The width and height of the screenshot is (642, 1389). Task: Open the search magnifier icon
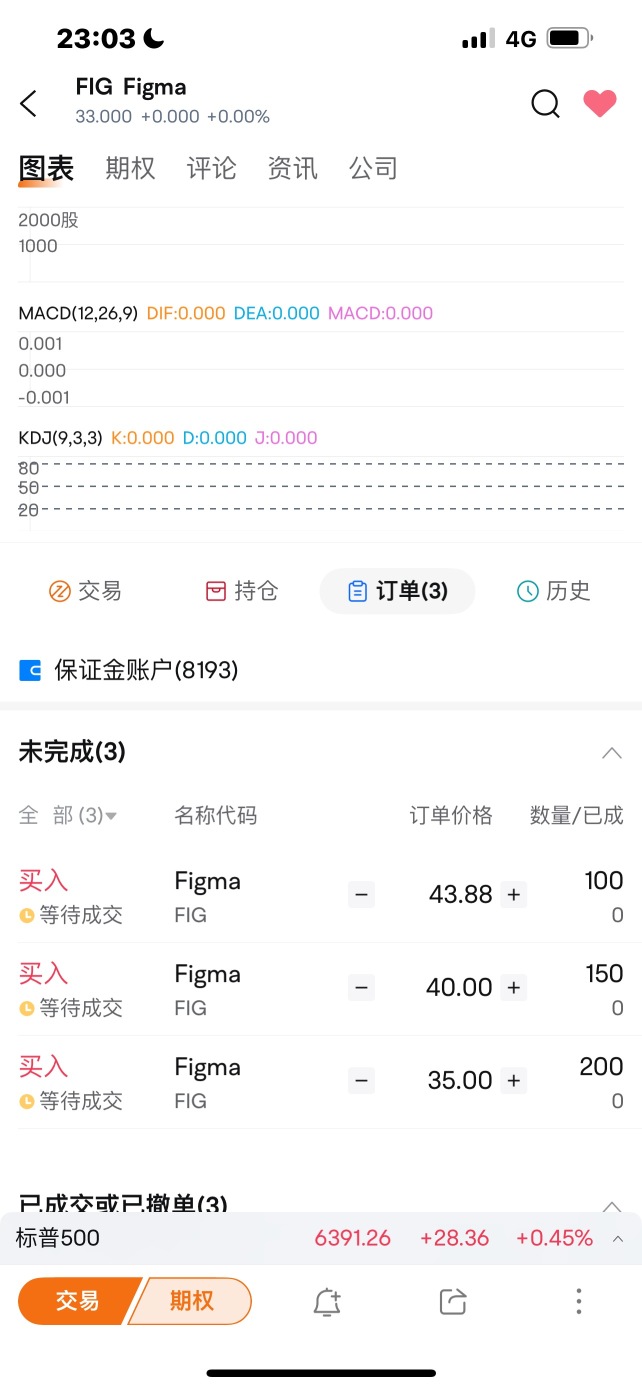tap(545, 103)
